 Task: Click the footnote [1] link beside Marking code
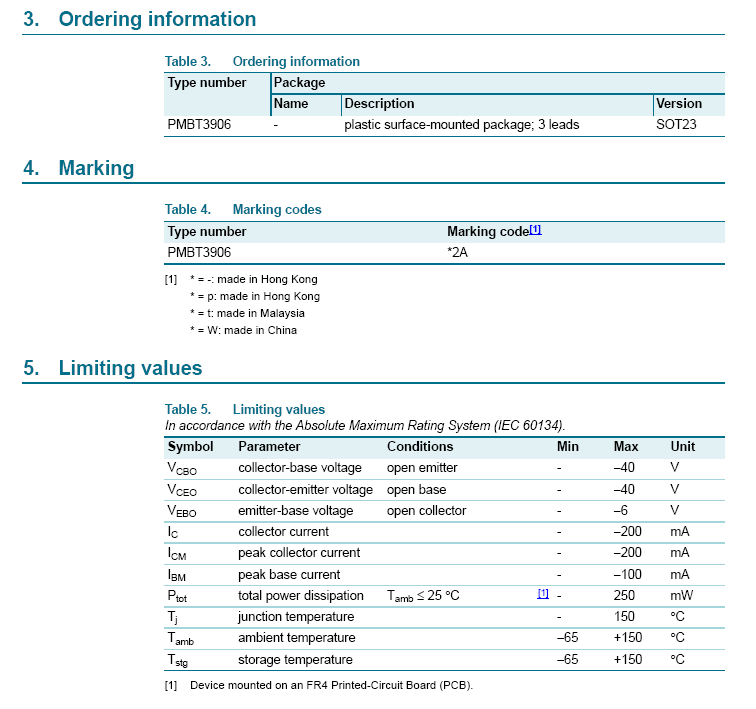[x=535, y=230]
